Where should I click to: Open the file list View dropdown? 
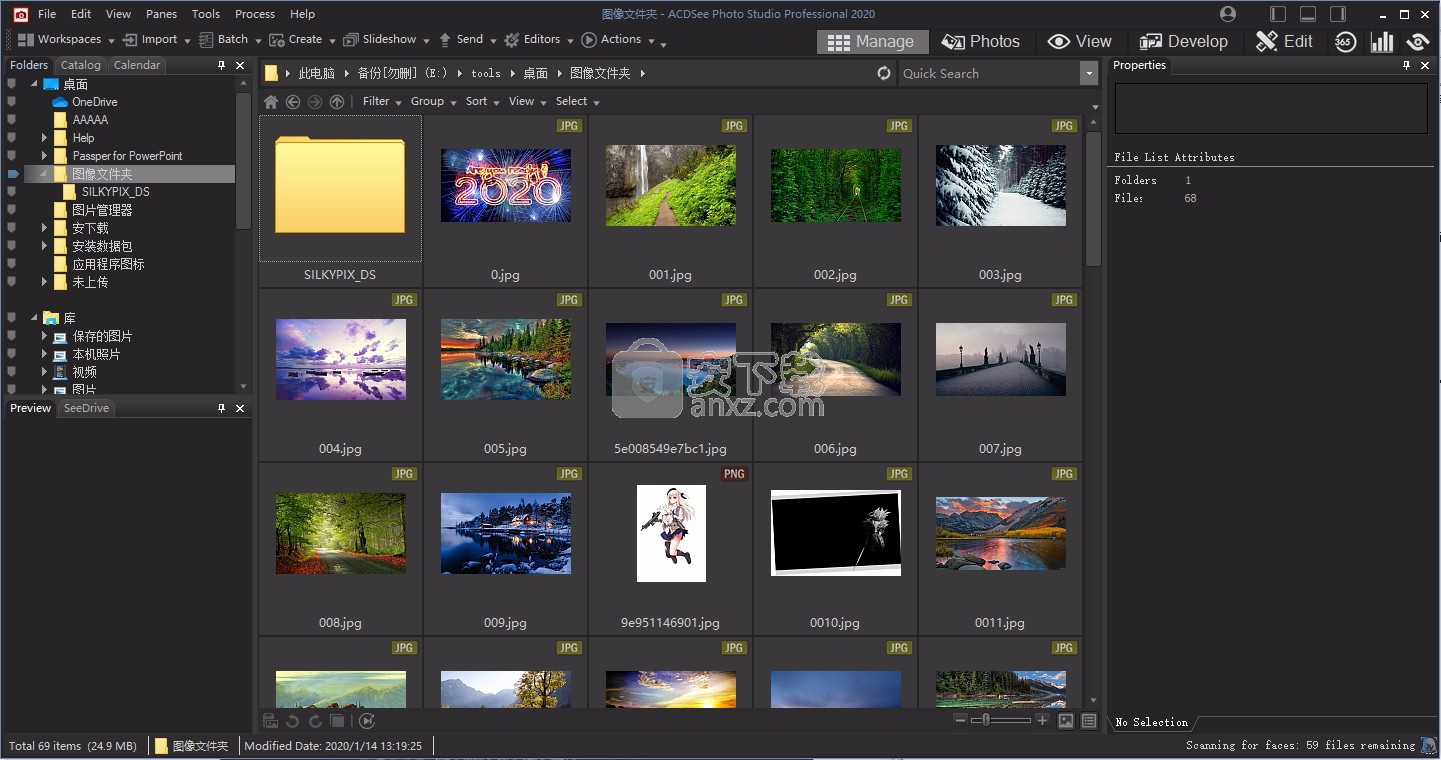pos(527,101)
